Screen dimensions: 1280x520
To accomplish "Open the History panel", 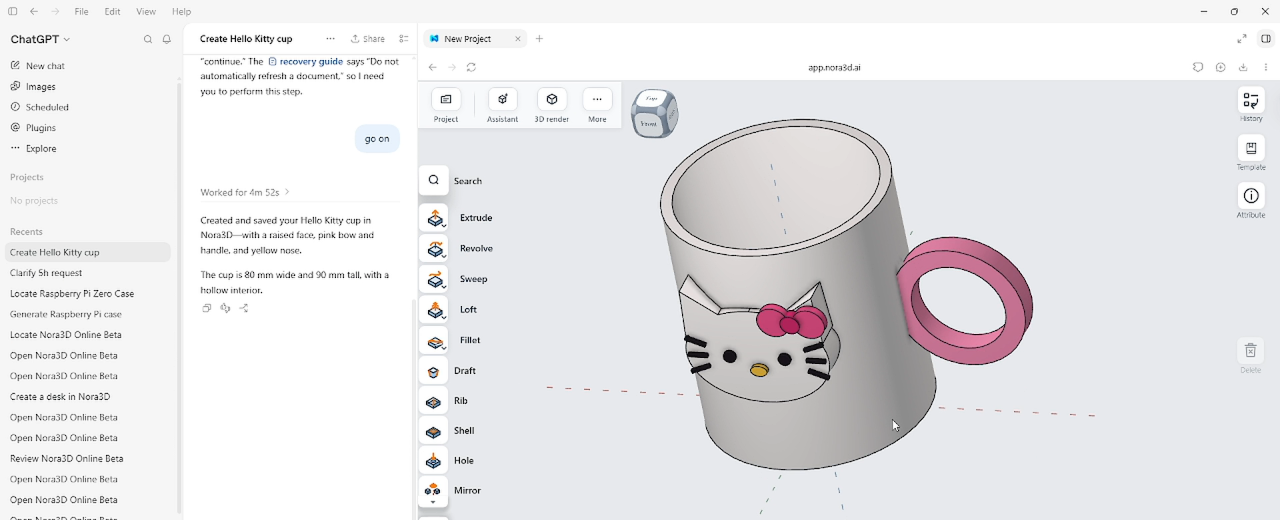I will [1251, 105].
